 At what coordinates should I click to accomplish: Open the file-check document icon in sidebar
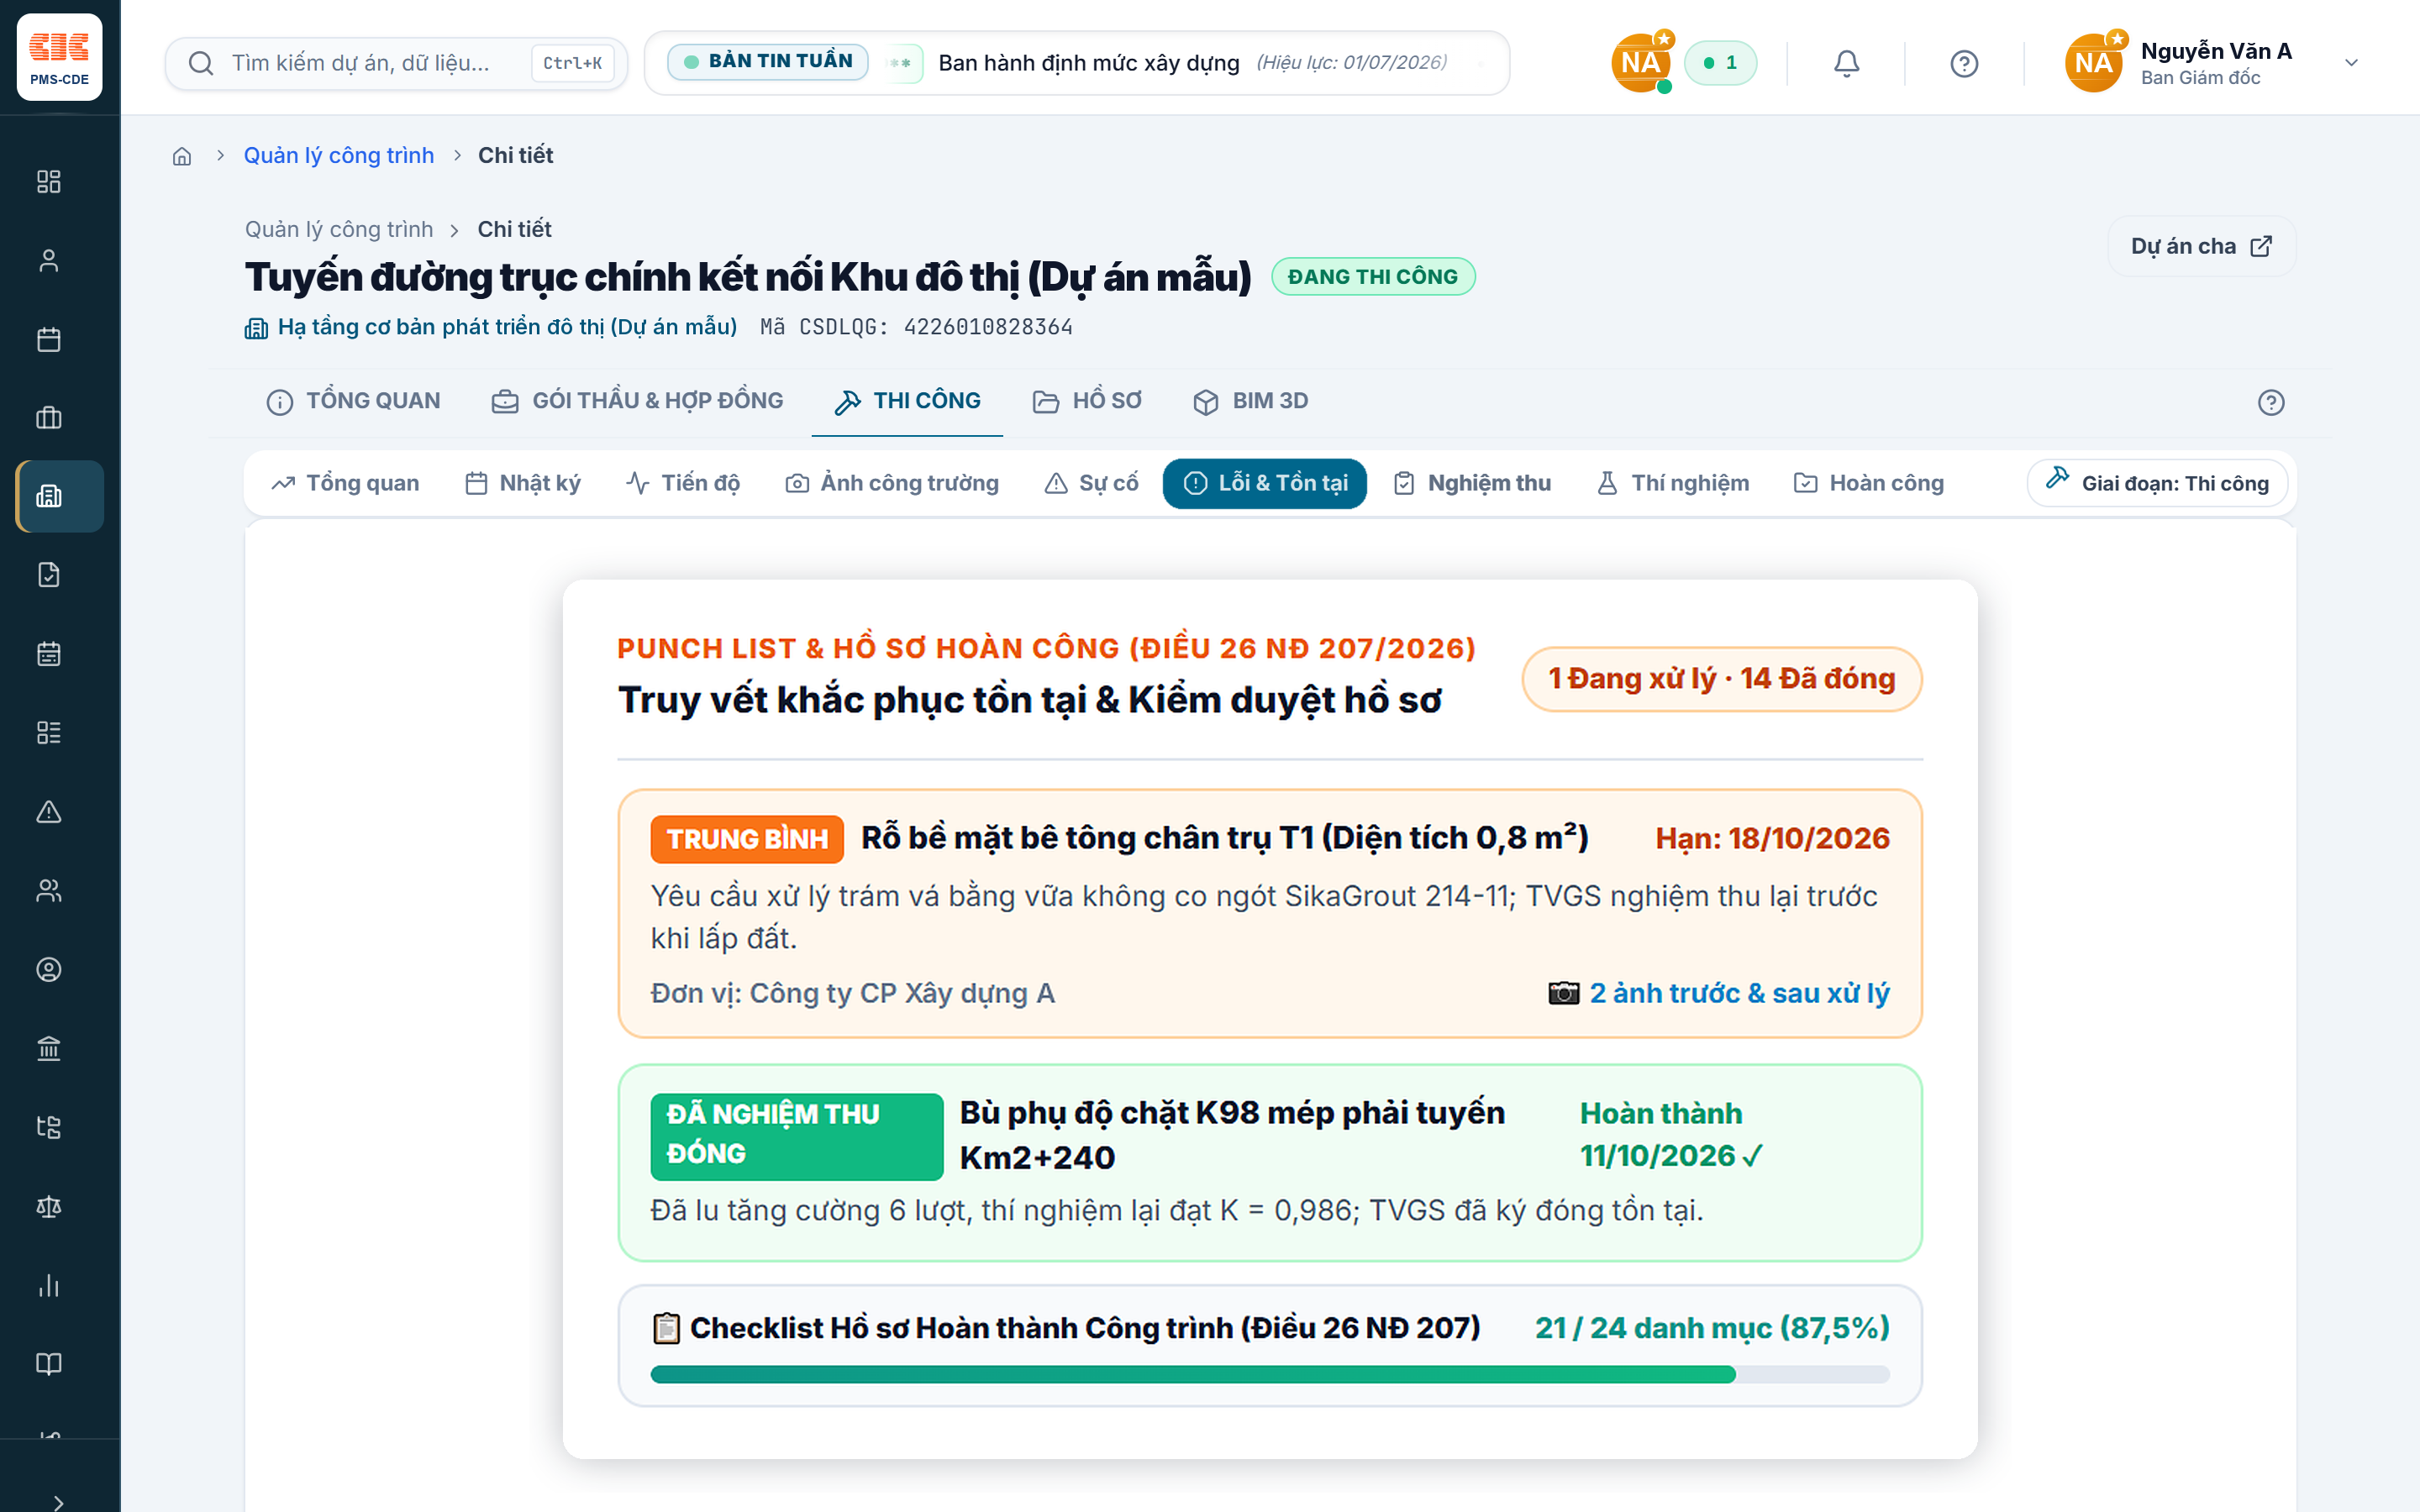point(48,575)
